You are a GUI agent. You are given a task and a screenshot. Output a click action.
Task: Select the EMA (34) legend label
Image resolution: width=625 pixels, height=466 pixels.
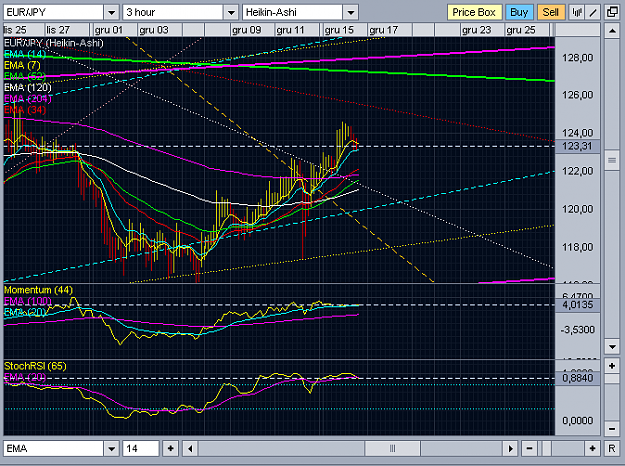point(25,110)
